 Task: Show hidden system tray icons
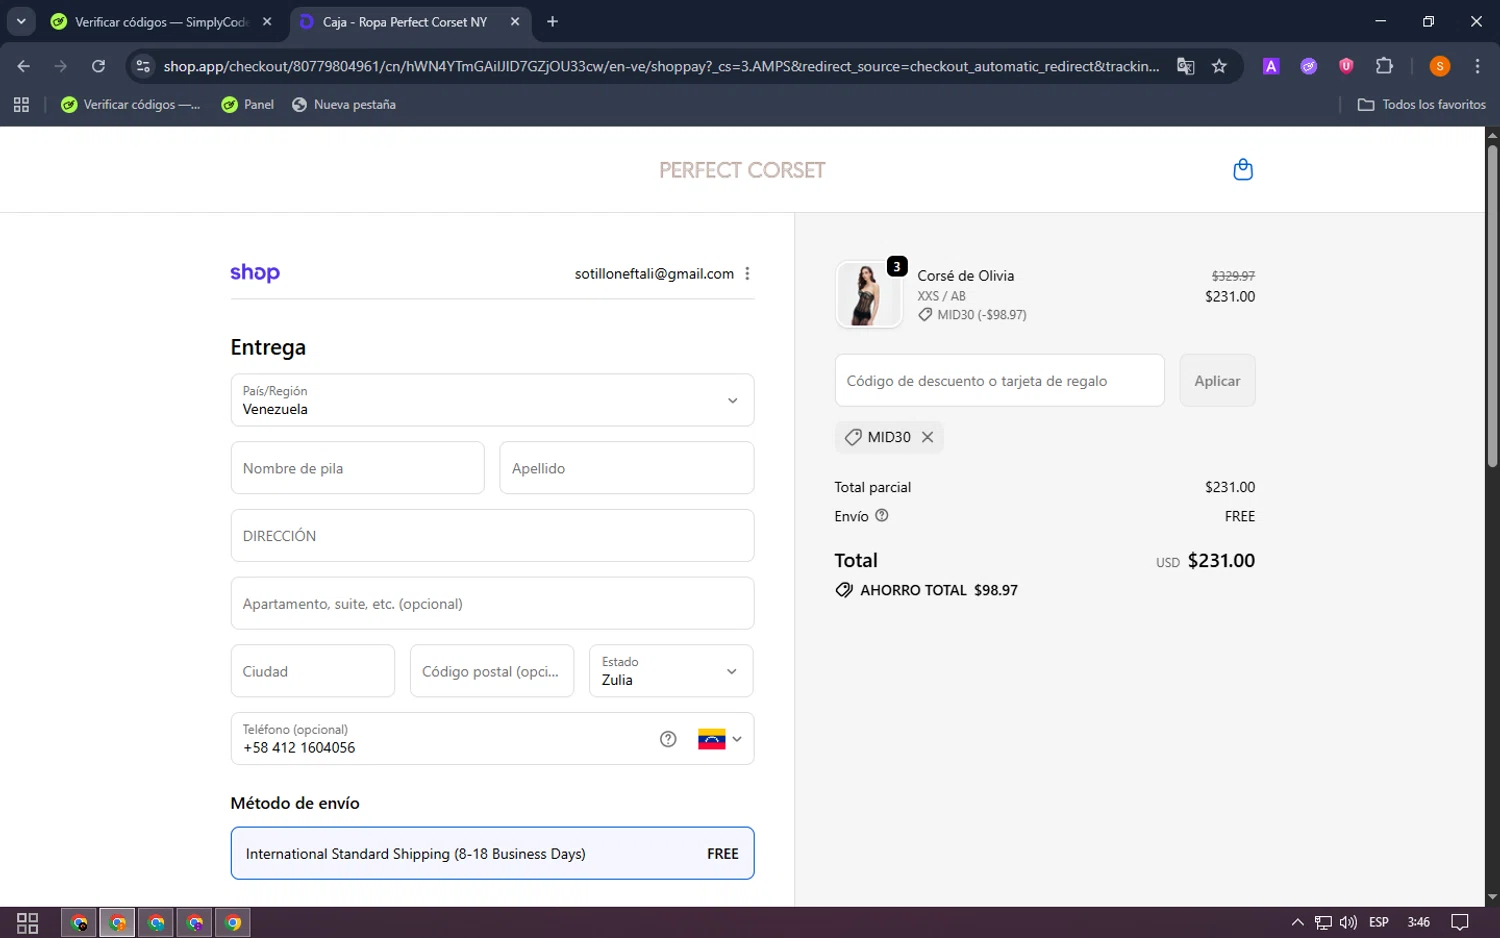1297,922
